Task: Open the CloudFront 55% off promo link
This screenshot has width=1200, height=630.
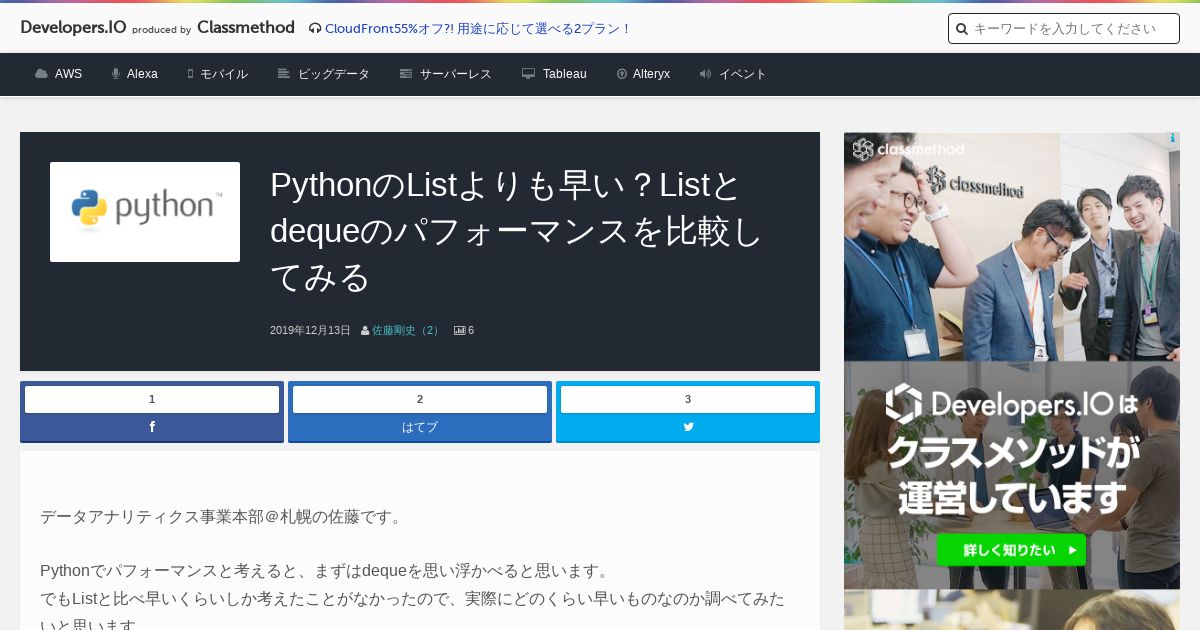Action: 478,28
